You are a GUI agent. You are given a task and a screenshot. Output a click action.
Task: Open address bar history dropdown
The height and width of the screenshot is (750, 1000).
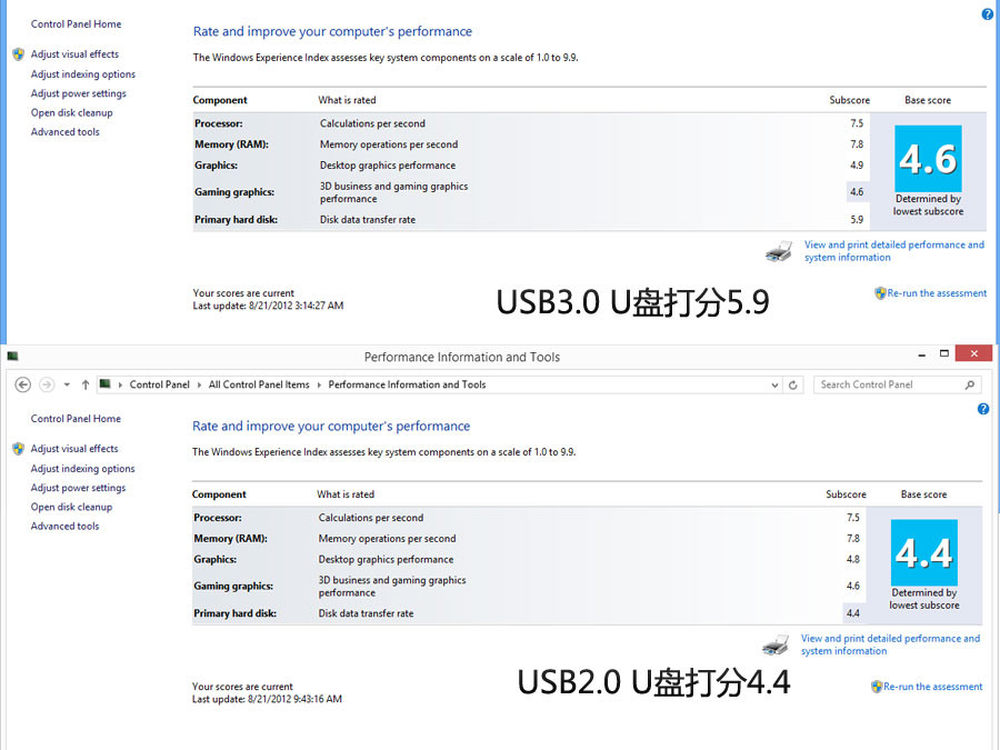pos(775,385)
